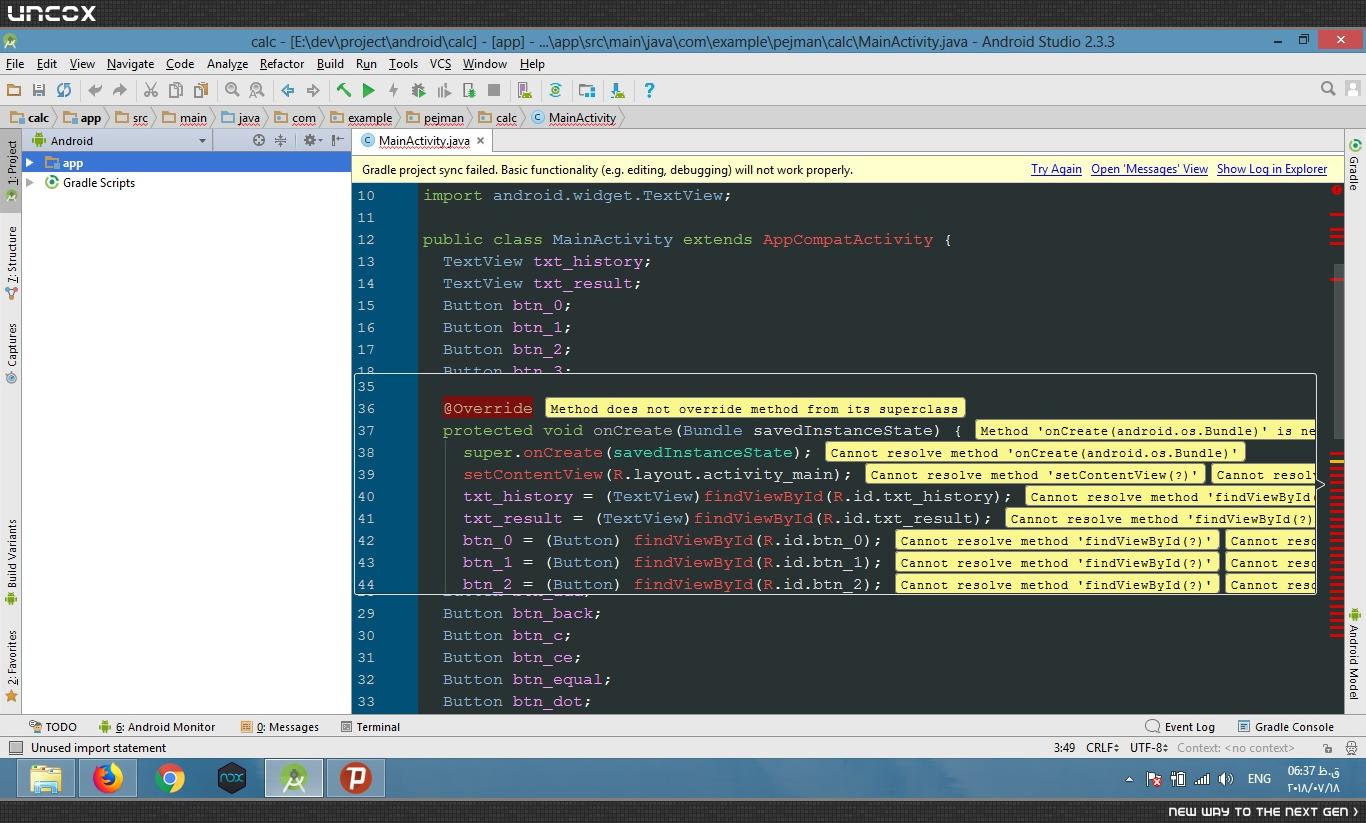The height and width of the screenshot is (823, 1366).
Task: Click Scroll from Source target icon
Action: click(x=259, y=141)
